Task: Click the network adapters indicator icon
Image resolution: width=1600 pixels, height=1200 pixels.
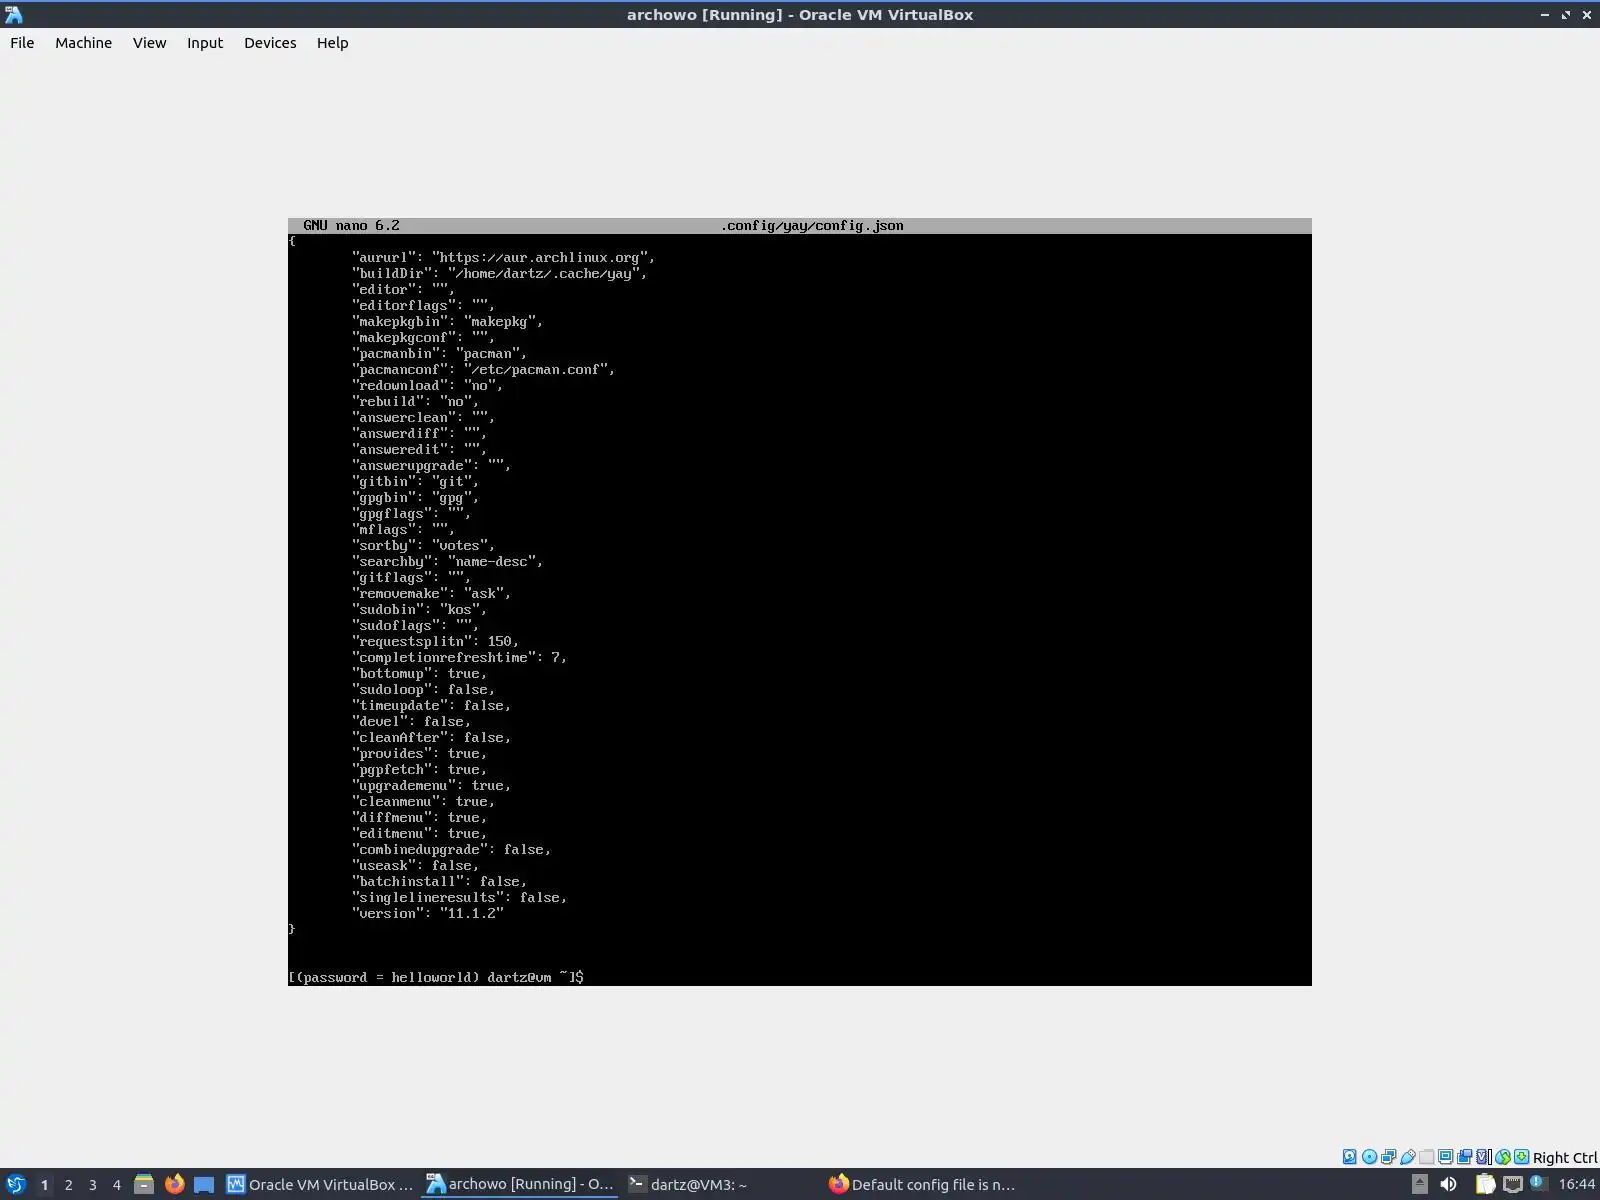Action: 1388,1157
